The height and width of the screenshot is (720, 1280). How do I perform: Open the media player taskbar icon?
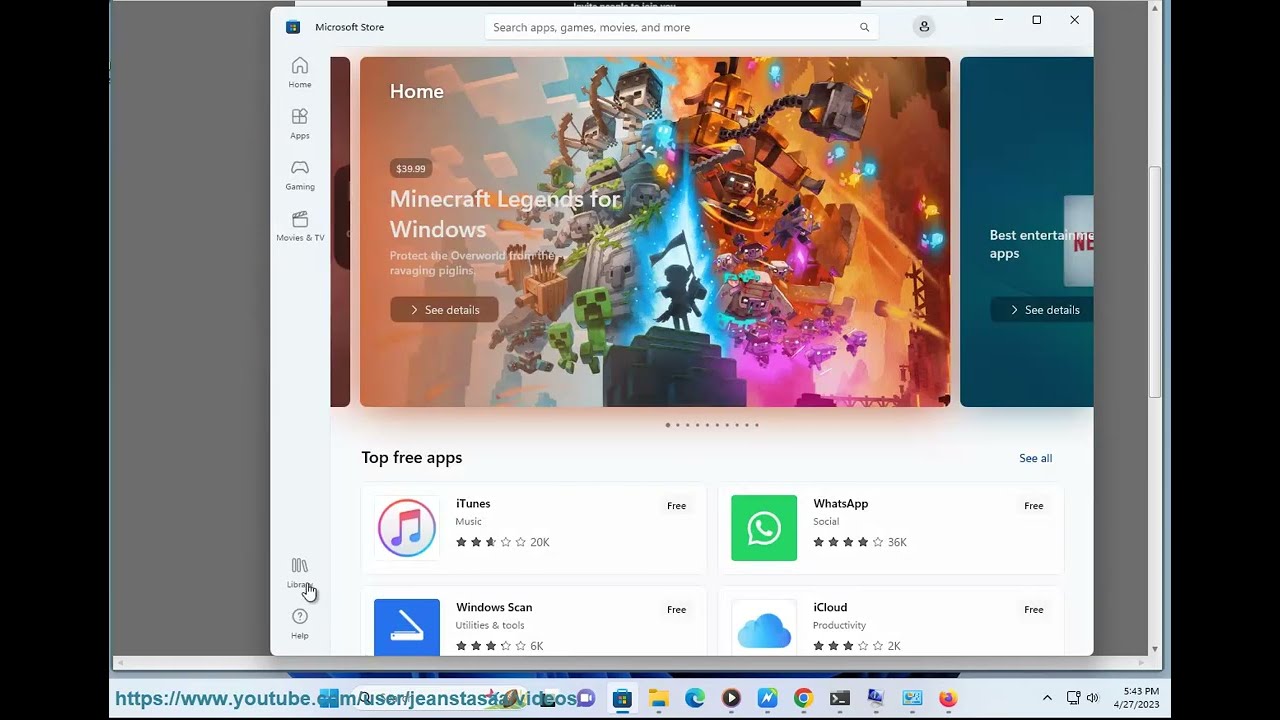tap(731, 698)
